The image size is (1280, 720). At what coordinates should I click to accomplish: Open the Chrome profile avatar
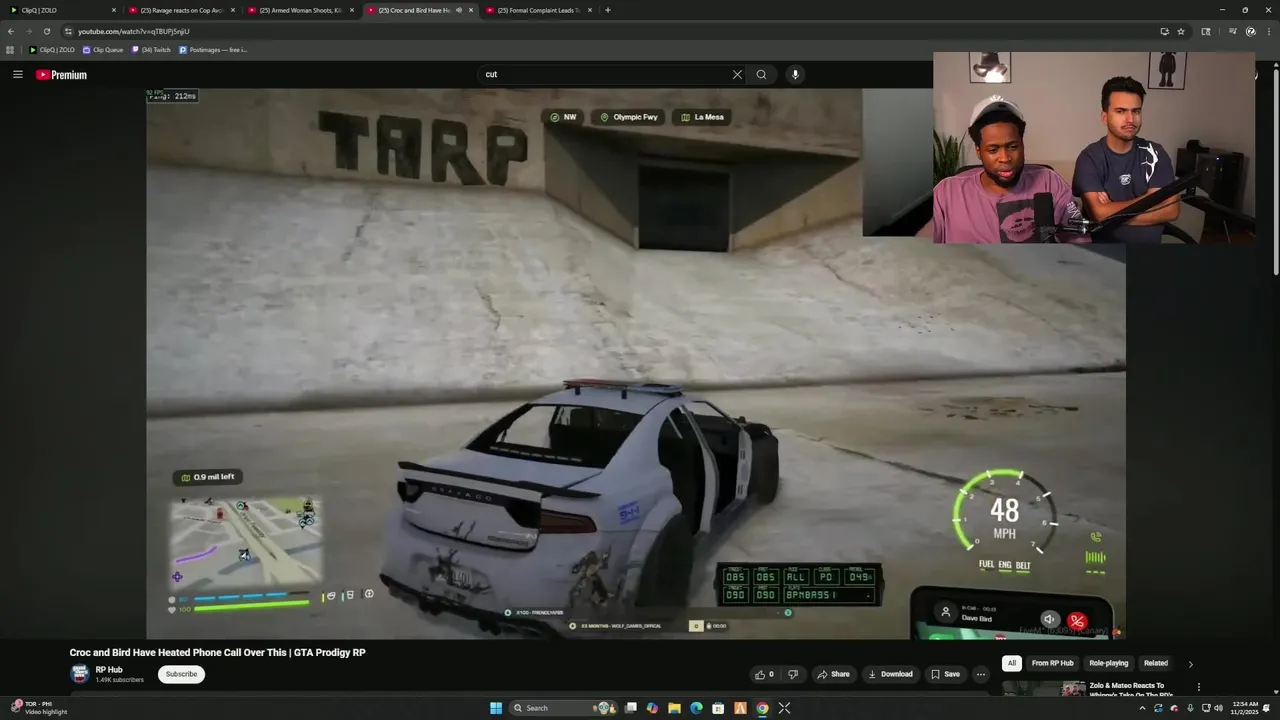1250,31
